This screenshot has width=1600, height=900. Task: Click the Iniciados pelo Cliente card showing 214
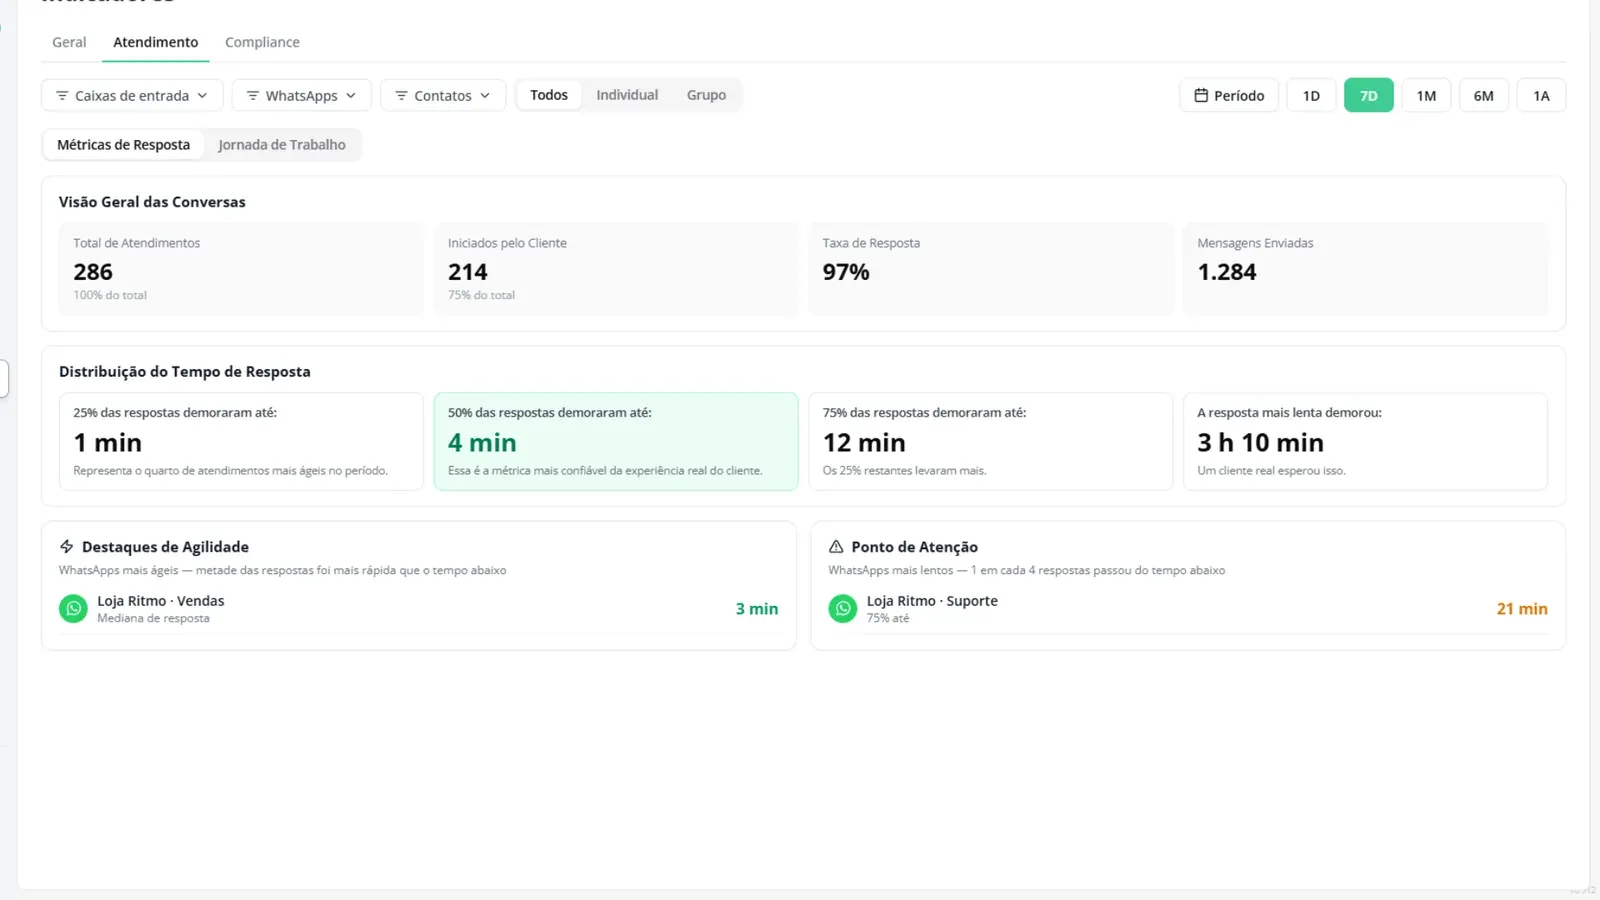(x=616, y=269)
